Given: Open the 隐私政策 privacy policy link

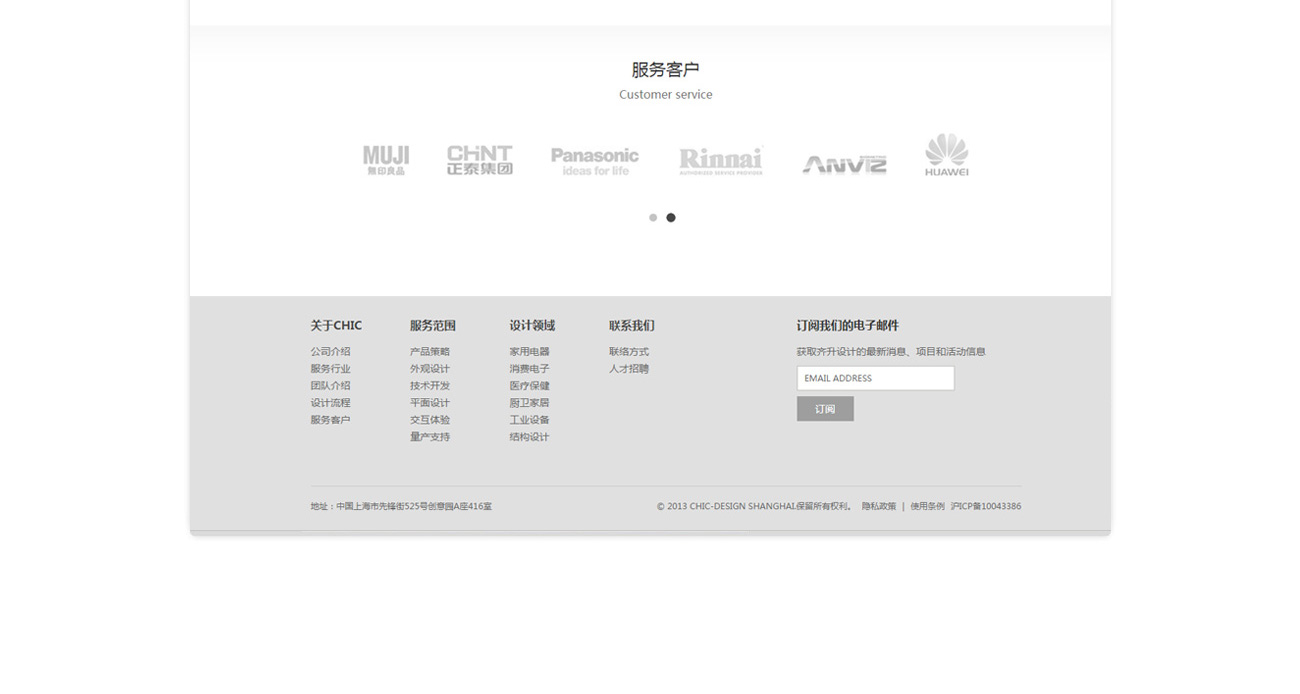Looking at the screenshot, I should (879, 507).
